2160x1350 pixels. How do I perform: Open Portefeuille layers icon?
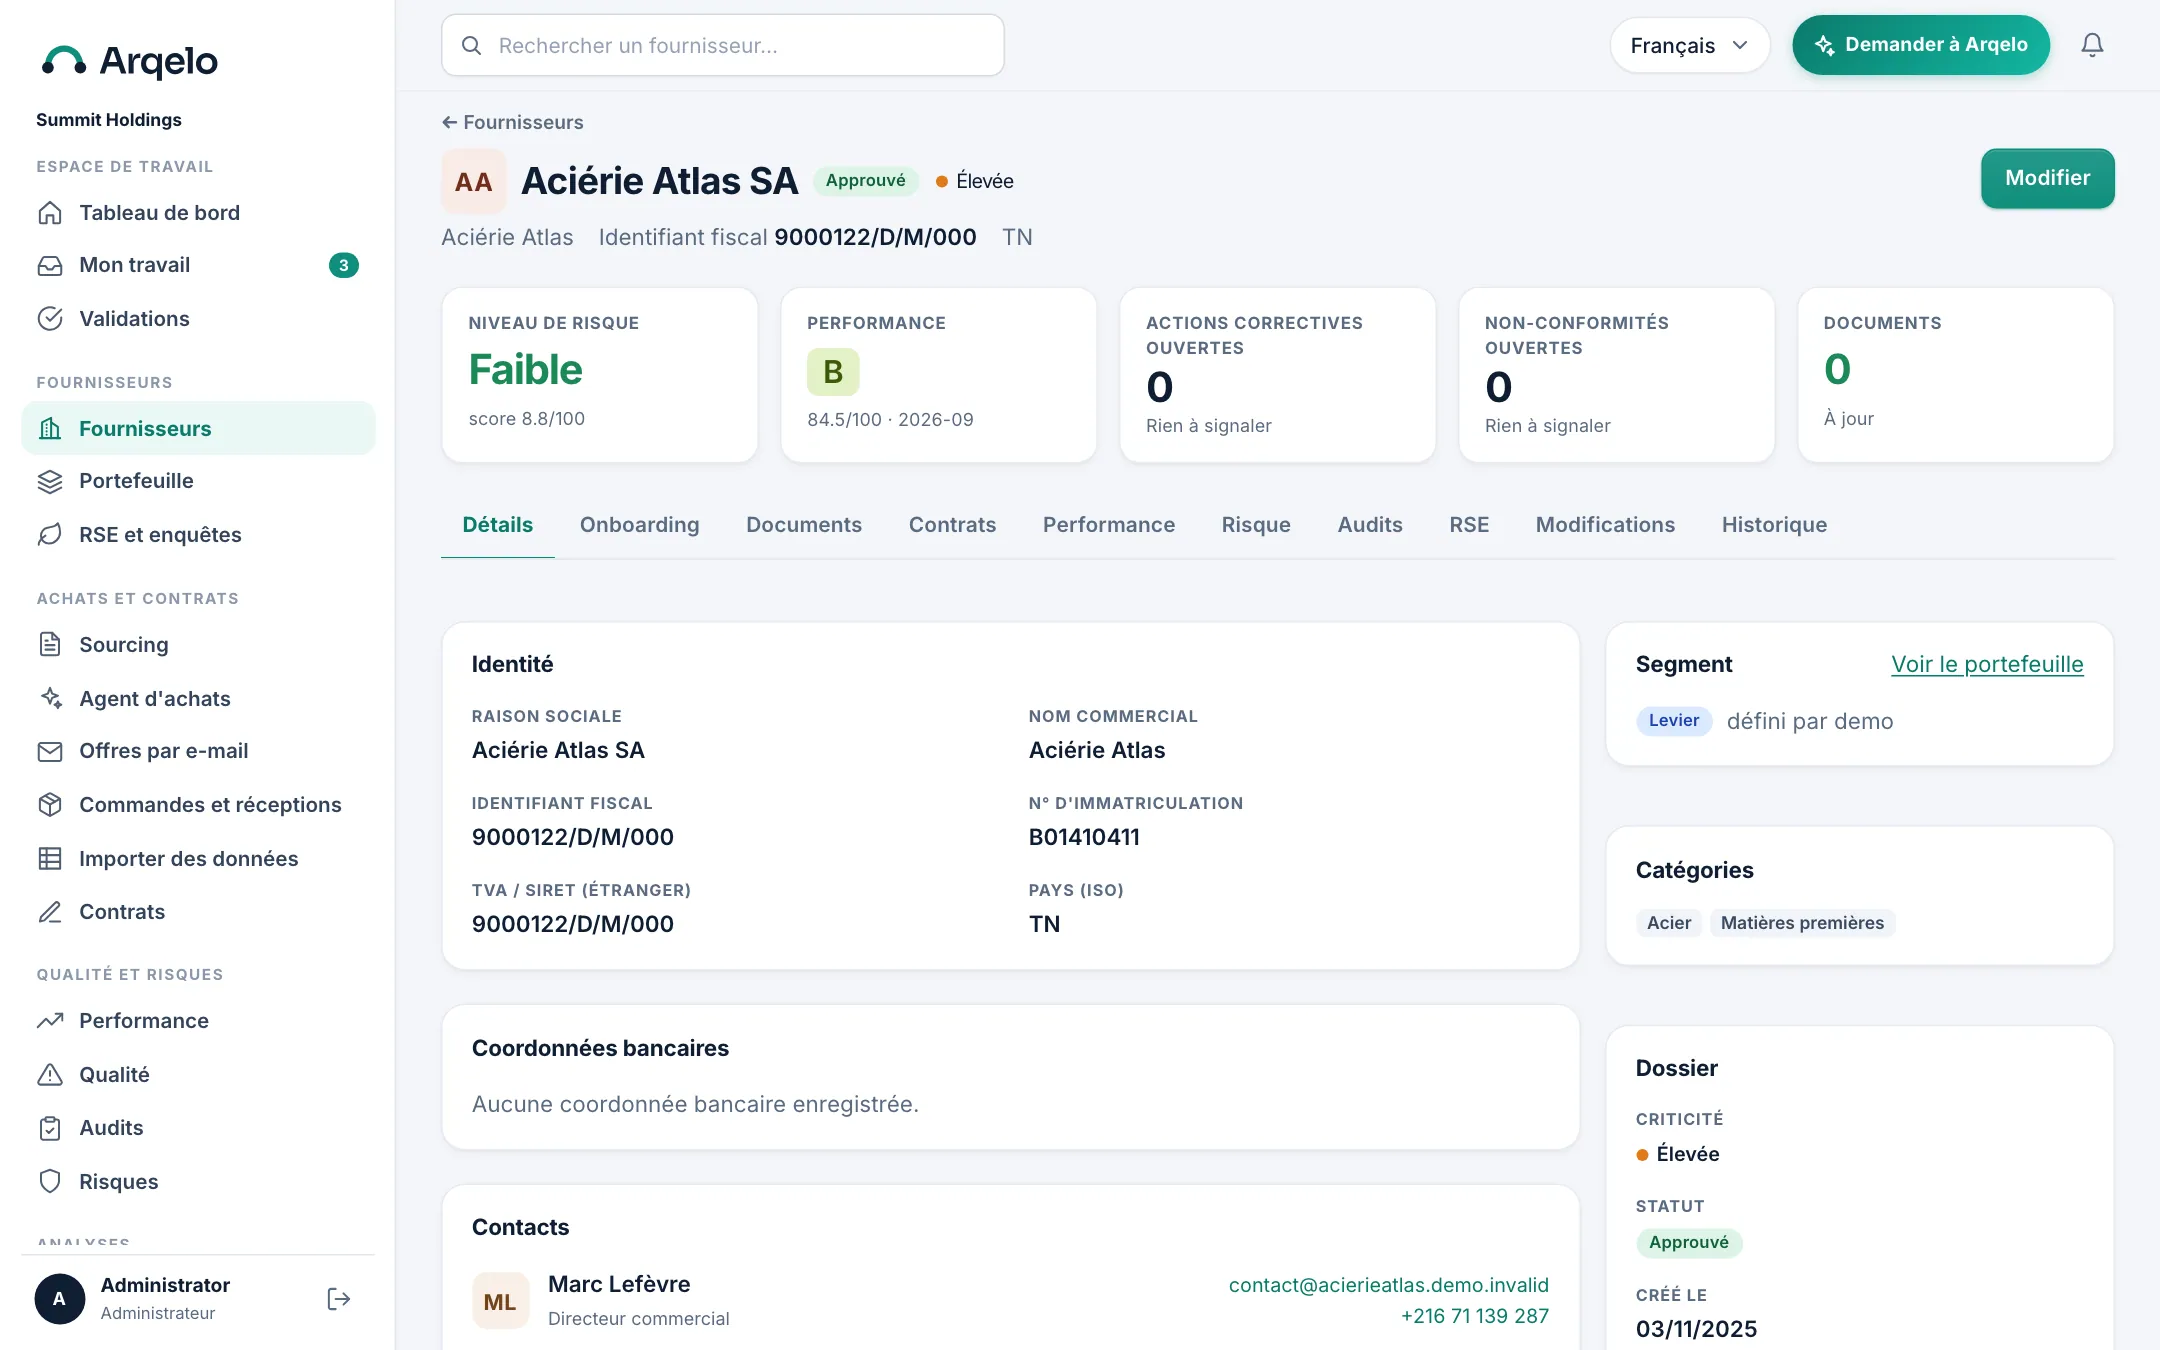pos(50,481)
